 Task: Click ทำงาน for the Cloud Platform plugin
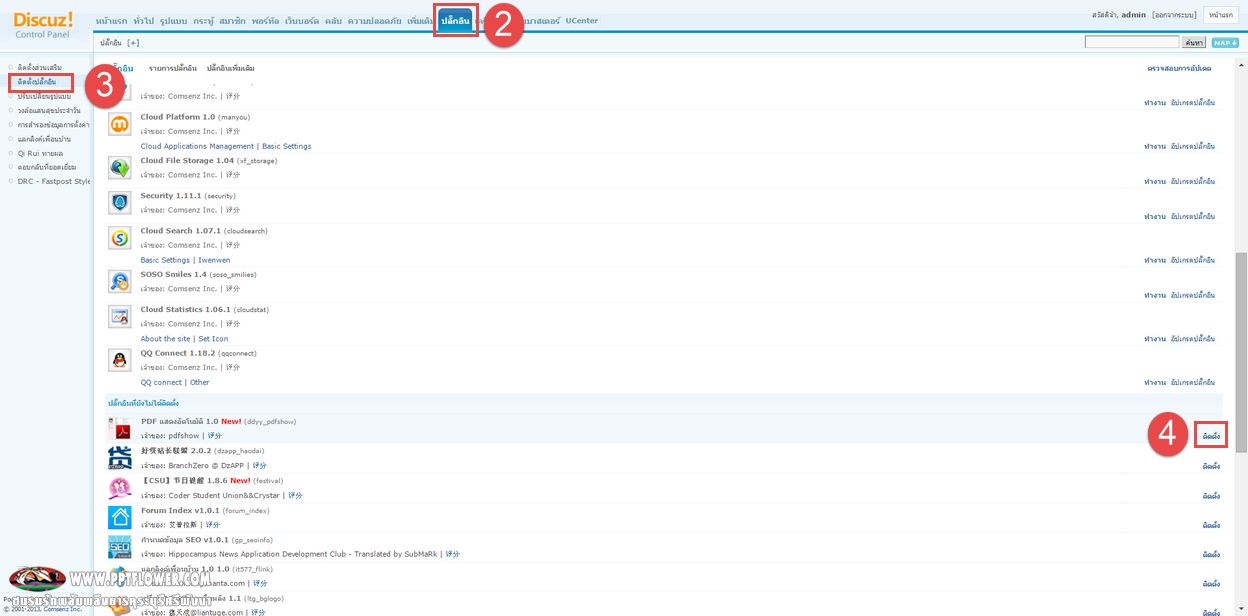click(1155, 146)
